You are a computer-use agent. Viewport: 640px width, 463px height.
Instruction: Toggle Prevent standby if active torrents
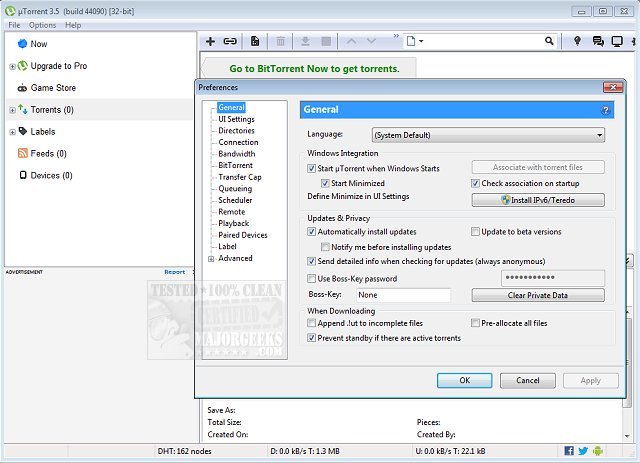coord(311,338)
